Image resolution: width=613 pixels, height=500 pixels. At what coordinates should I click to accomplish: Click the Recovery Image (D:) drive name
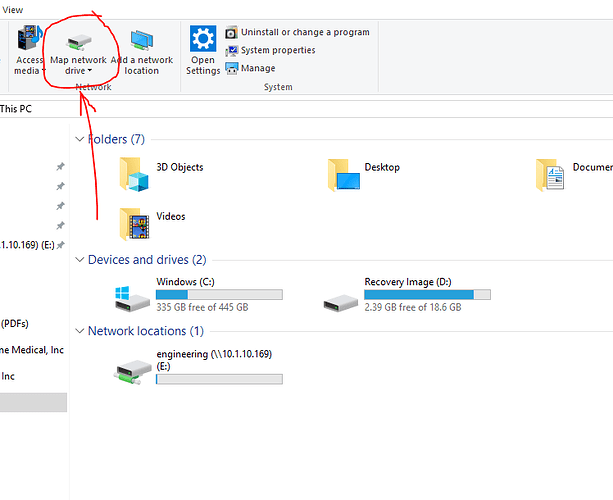click(408, 282)
